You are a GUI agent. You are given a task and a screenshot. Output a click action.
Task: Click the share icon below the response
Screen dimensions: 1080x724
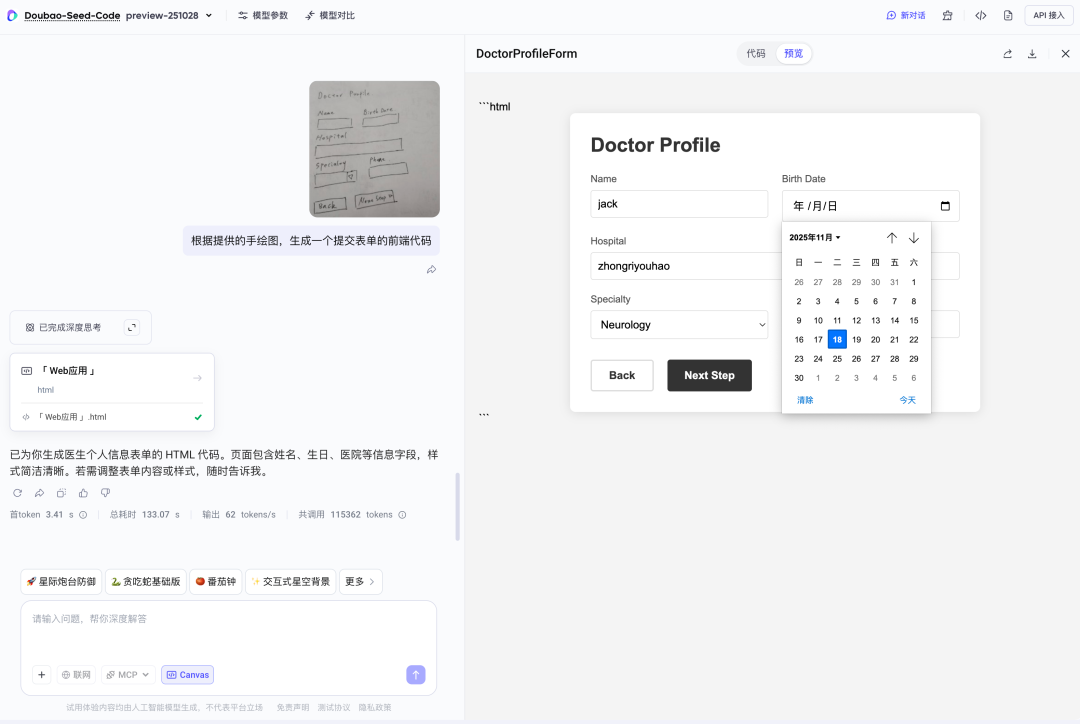[x=39, y=493]
